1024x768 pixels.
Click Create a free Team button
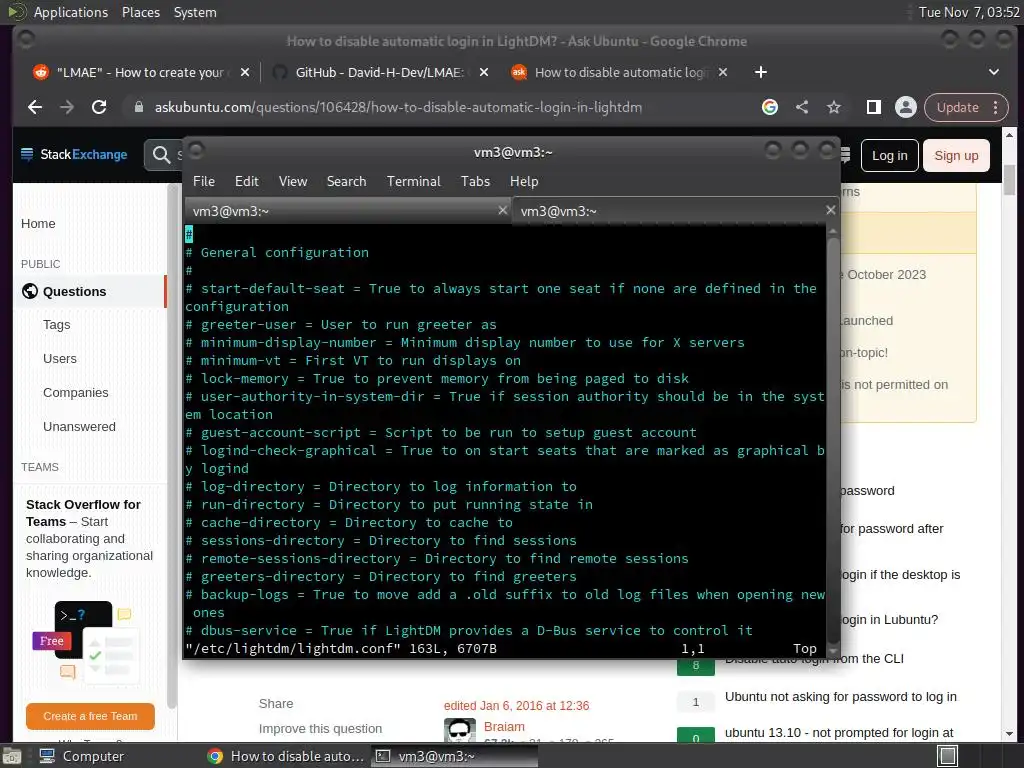pos(90,716)
